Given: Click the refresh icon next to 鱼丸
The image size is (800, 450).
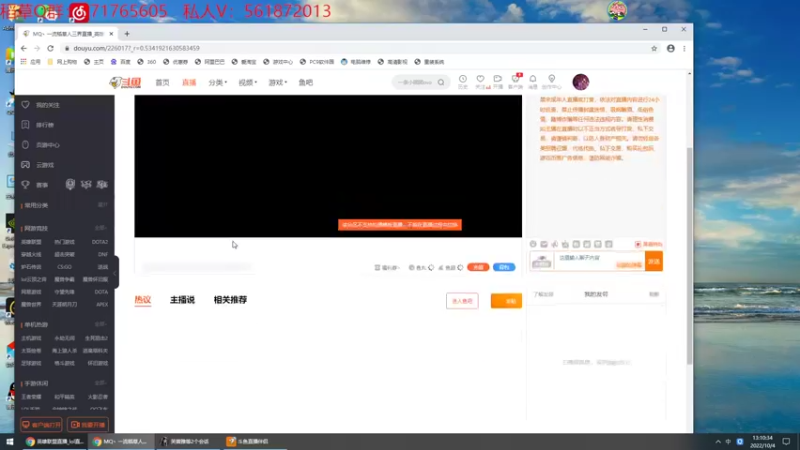Looking at the screenshot, I should point(431,267).
